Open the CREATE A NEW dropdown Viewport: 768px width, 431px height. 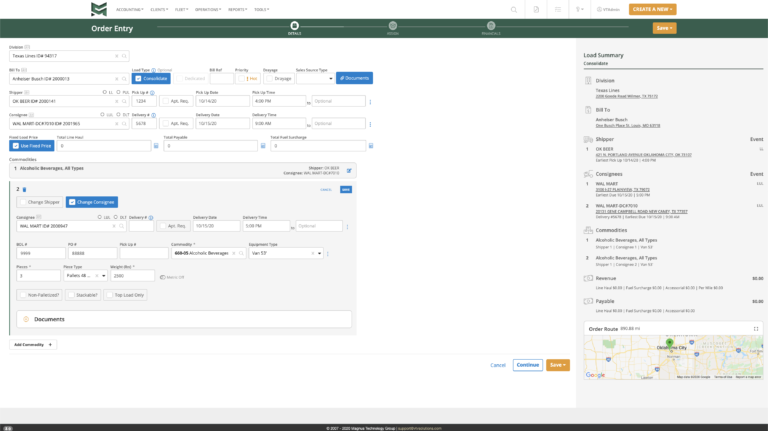(652, 9)
